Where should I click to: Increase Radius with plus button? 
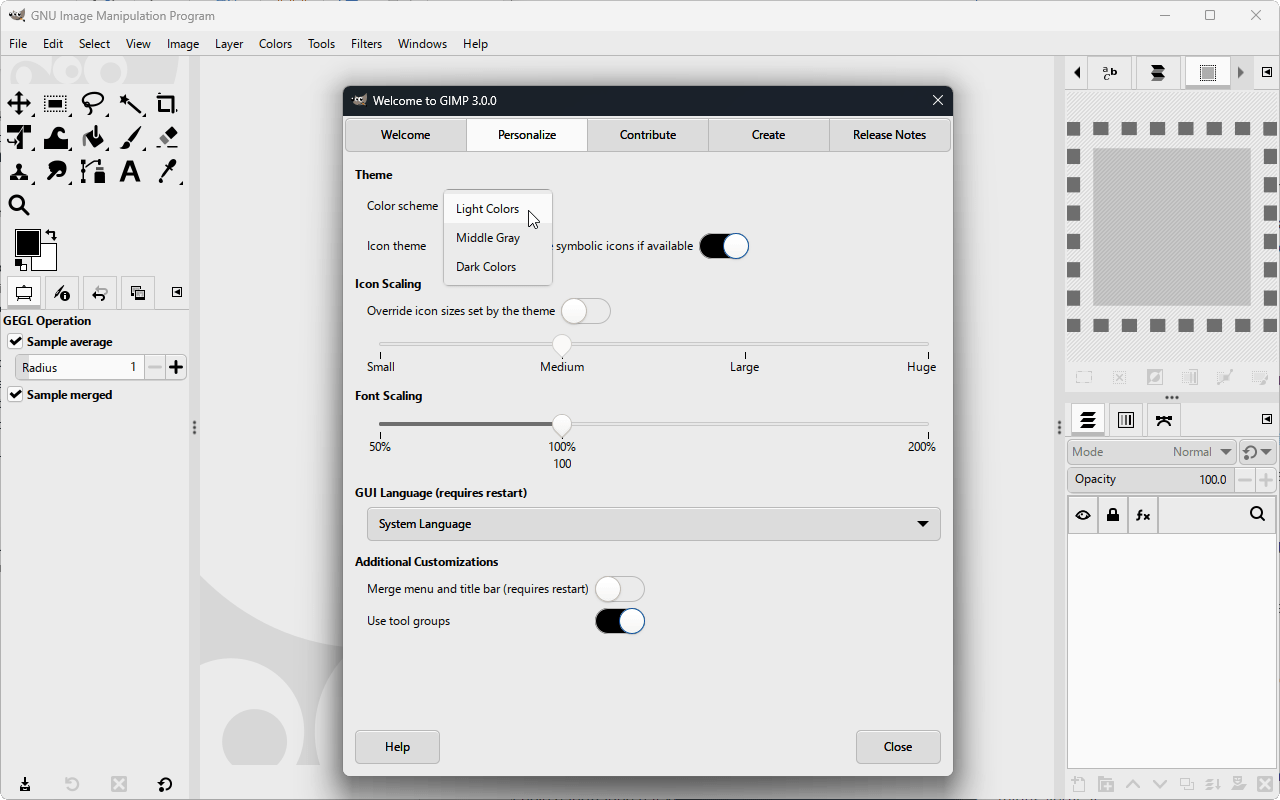176,367
